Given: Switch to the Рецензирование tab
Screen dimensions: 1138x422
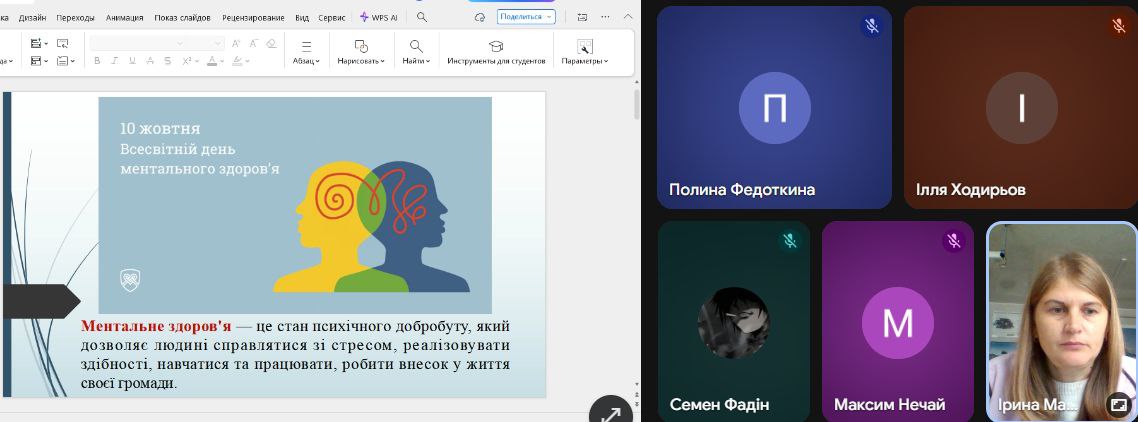Looking at the screenshot, I should point(255,17).
